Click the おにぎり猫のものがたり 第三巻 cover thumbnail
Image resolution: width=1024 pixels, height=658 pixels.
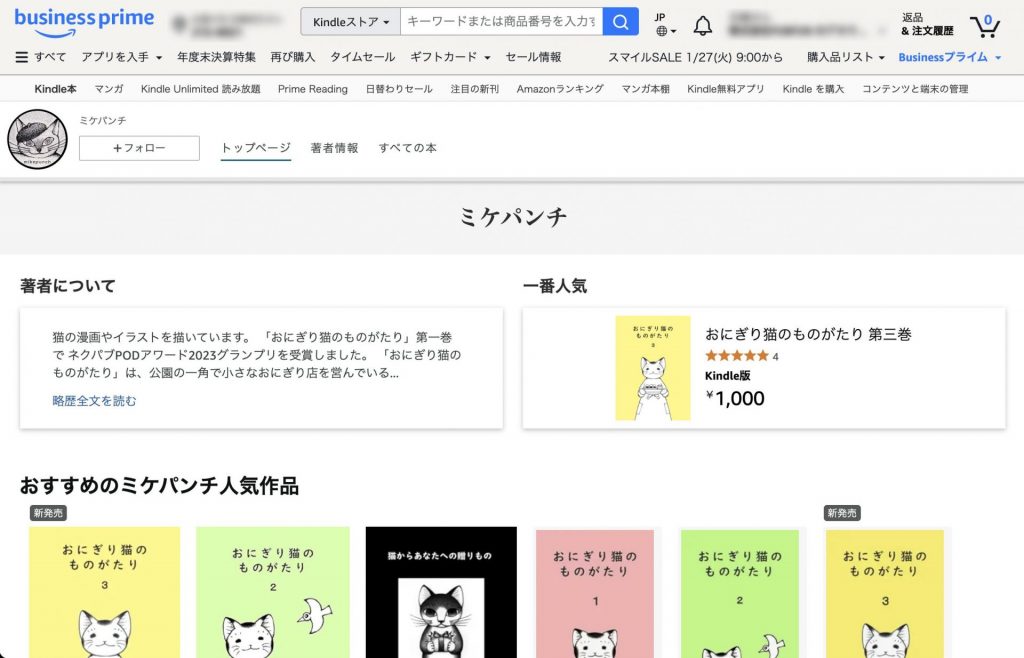coord(653,369)
